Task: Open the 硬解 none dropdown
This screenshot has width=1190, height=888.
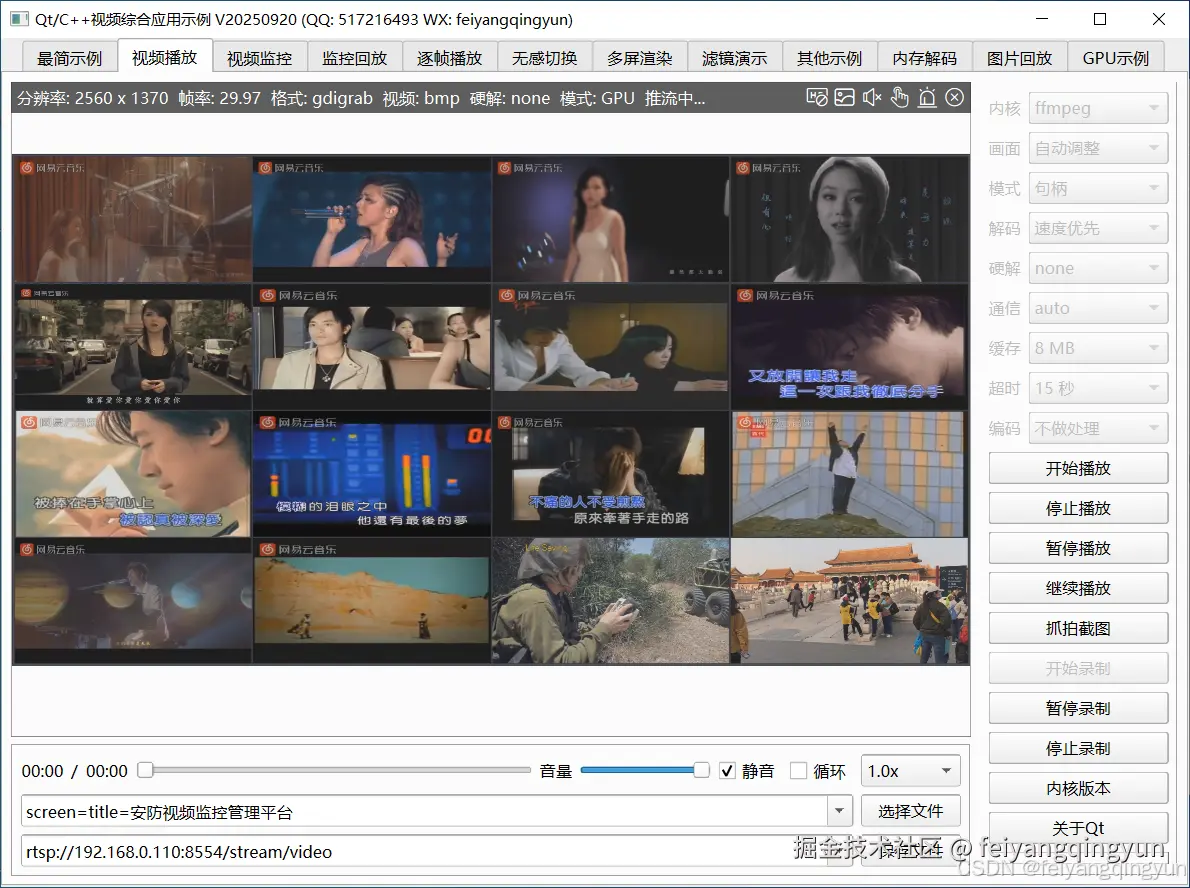Action: (x=1098, y=268)
